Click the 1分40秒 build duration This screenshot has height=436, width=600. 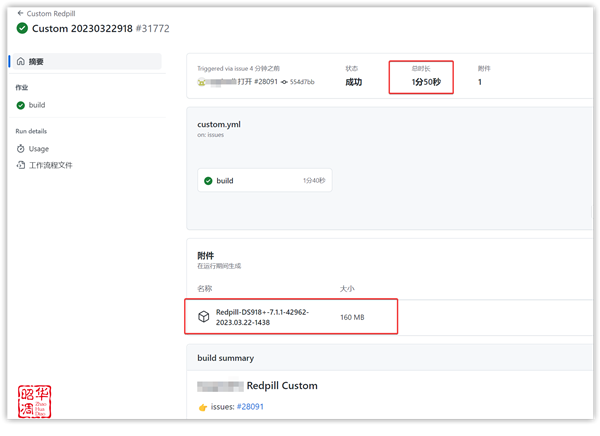(x=314, y=180)
